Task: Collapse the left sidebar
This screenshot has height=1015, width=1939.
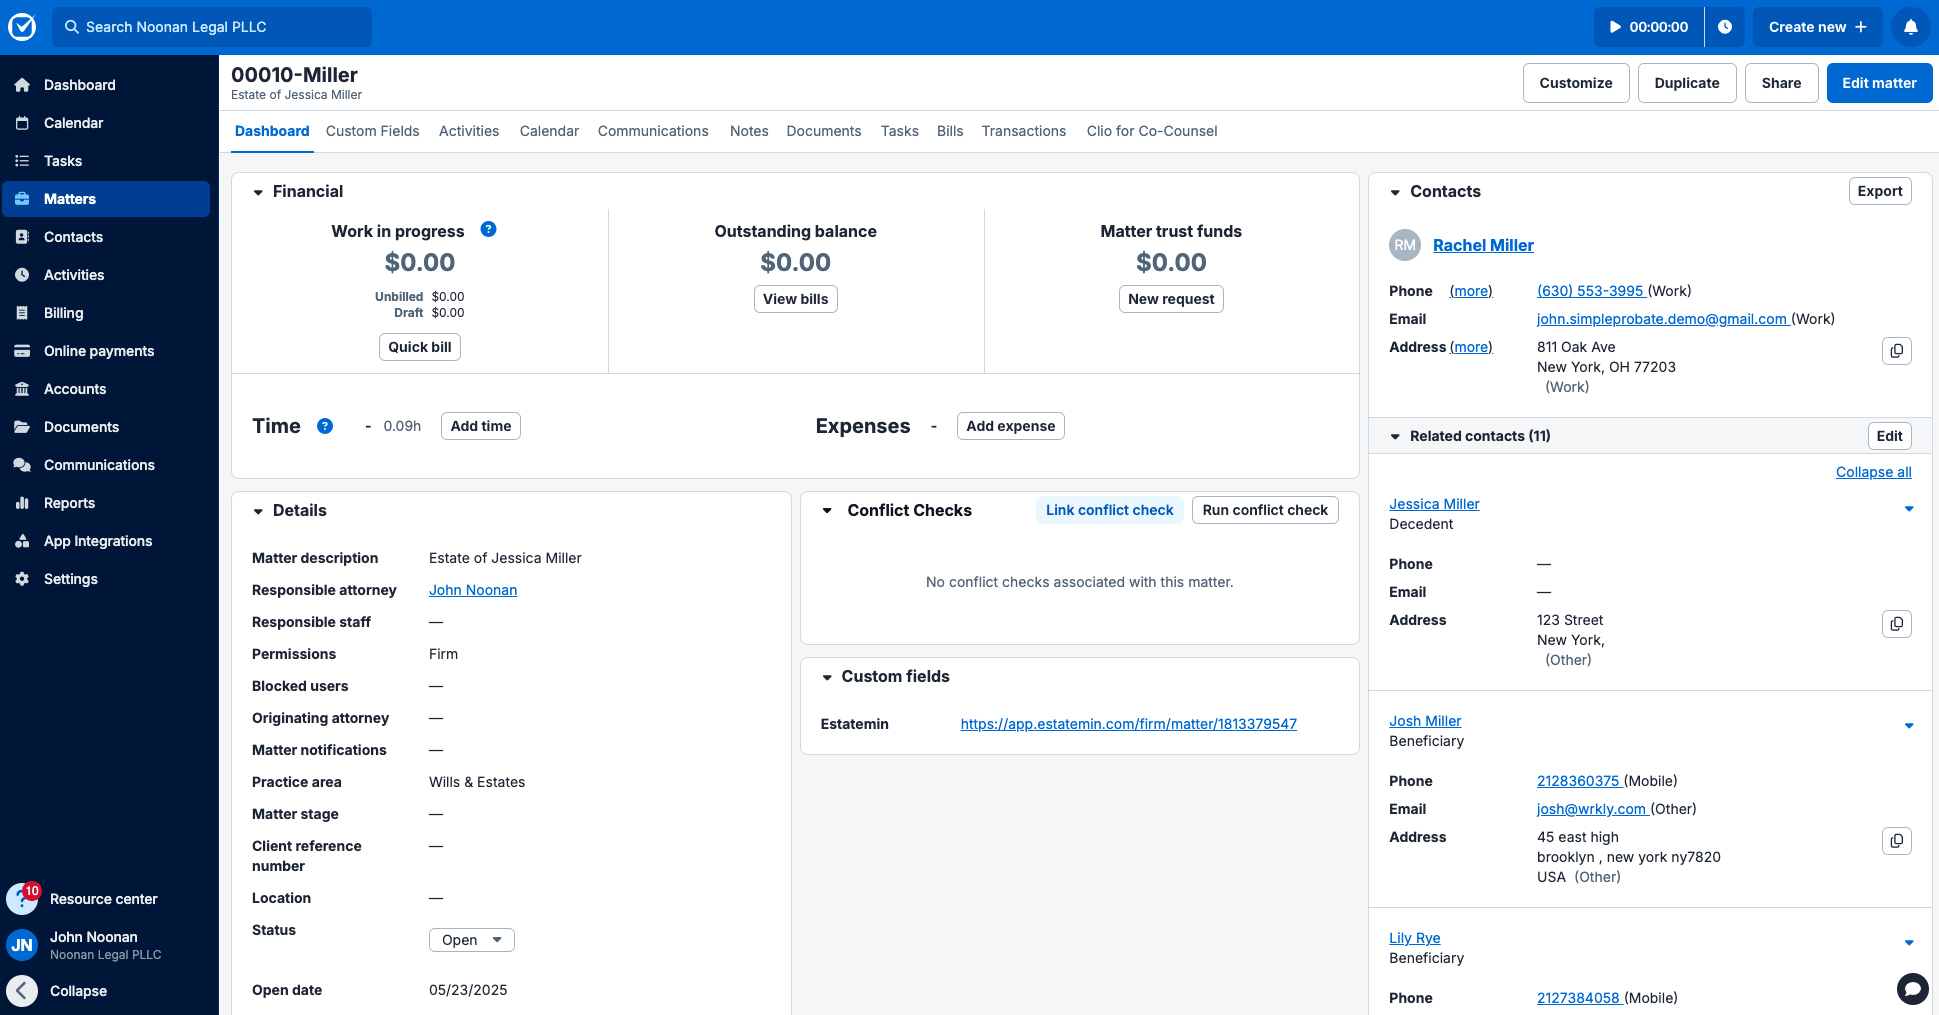Action: [23, 991]
